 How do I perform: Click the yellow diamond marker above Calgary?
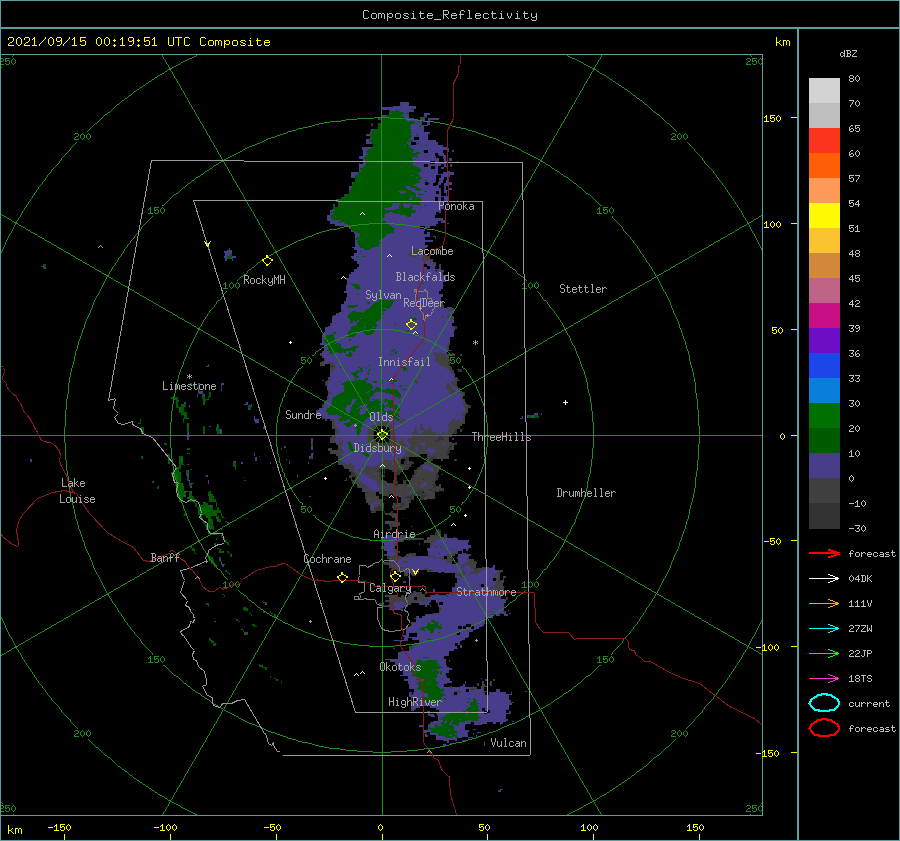tap(395, 576)
